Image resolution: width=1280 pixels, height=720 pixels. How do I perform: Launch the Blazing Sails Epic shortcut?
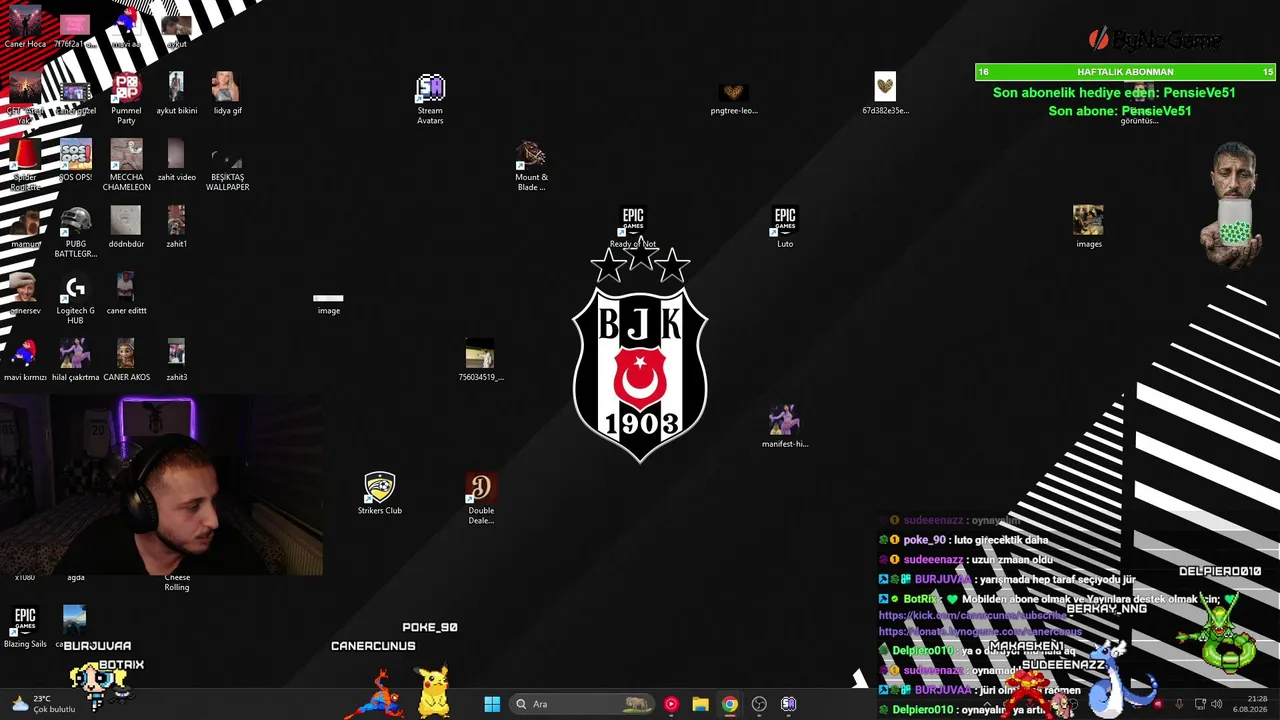click(x=25, y=628)
